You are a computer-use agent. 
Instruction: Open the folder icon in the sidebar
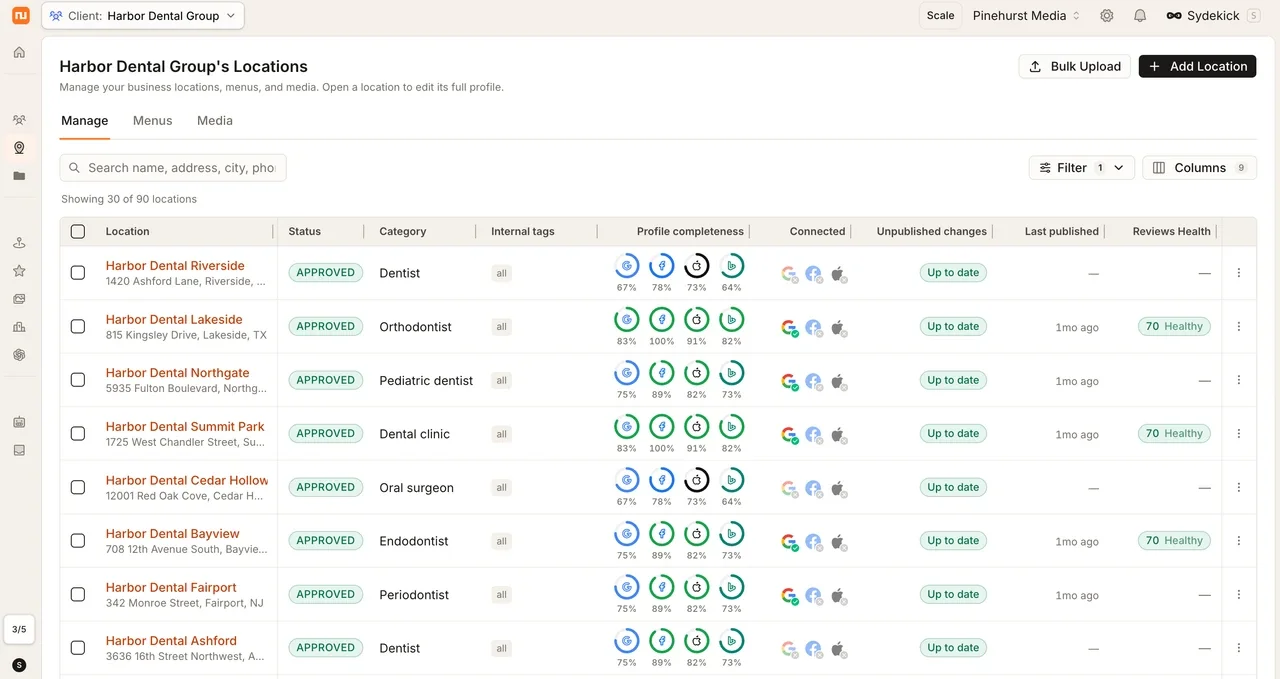(x=19, y=176)
